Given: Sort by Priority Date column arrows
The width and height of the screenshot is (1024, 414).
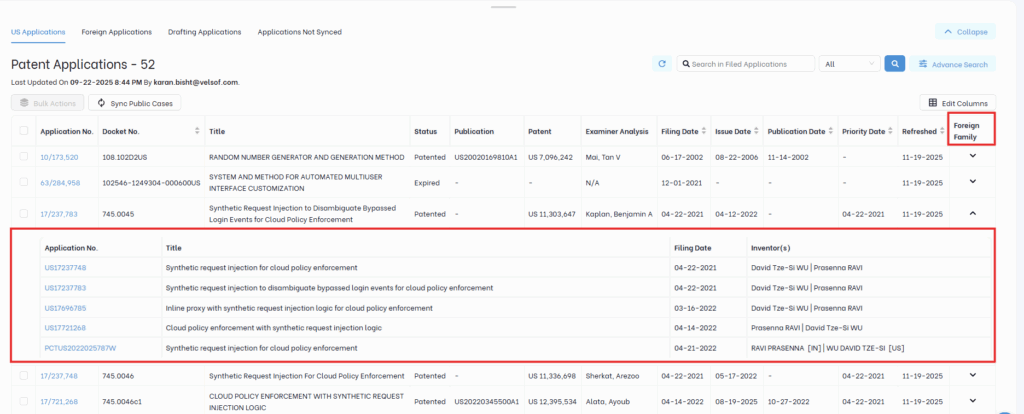Looking at the screenshot, I should (892, 132).
